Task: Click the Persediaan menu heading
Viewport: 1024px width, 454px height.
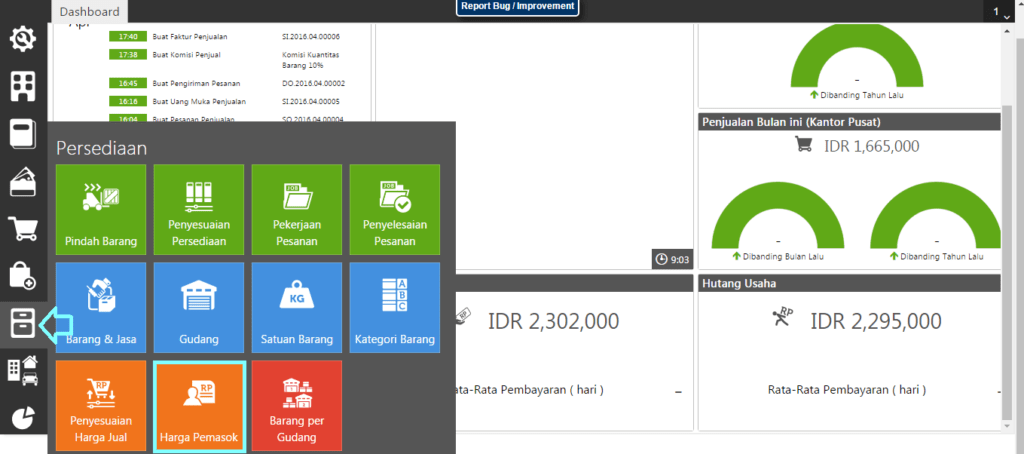Action: 101,148
